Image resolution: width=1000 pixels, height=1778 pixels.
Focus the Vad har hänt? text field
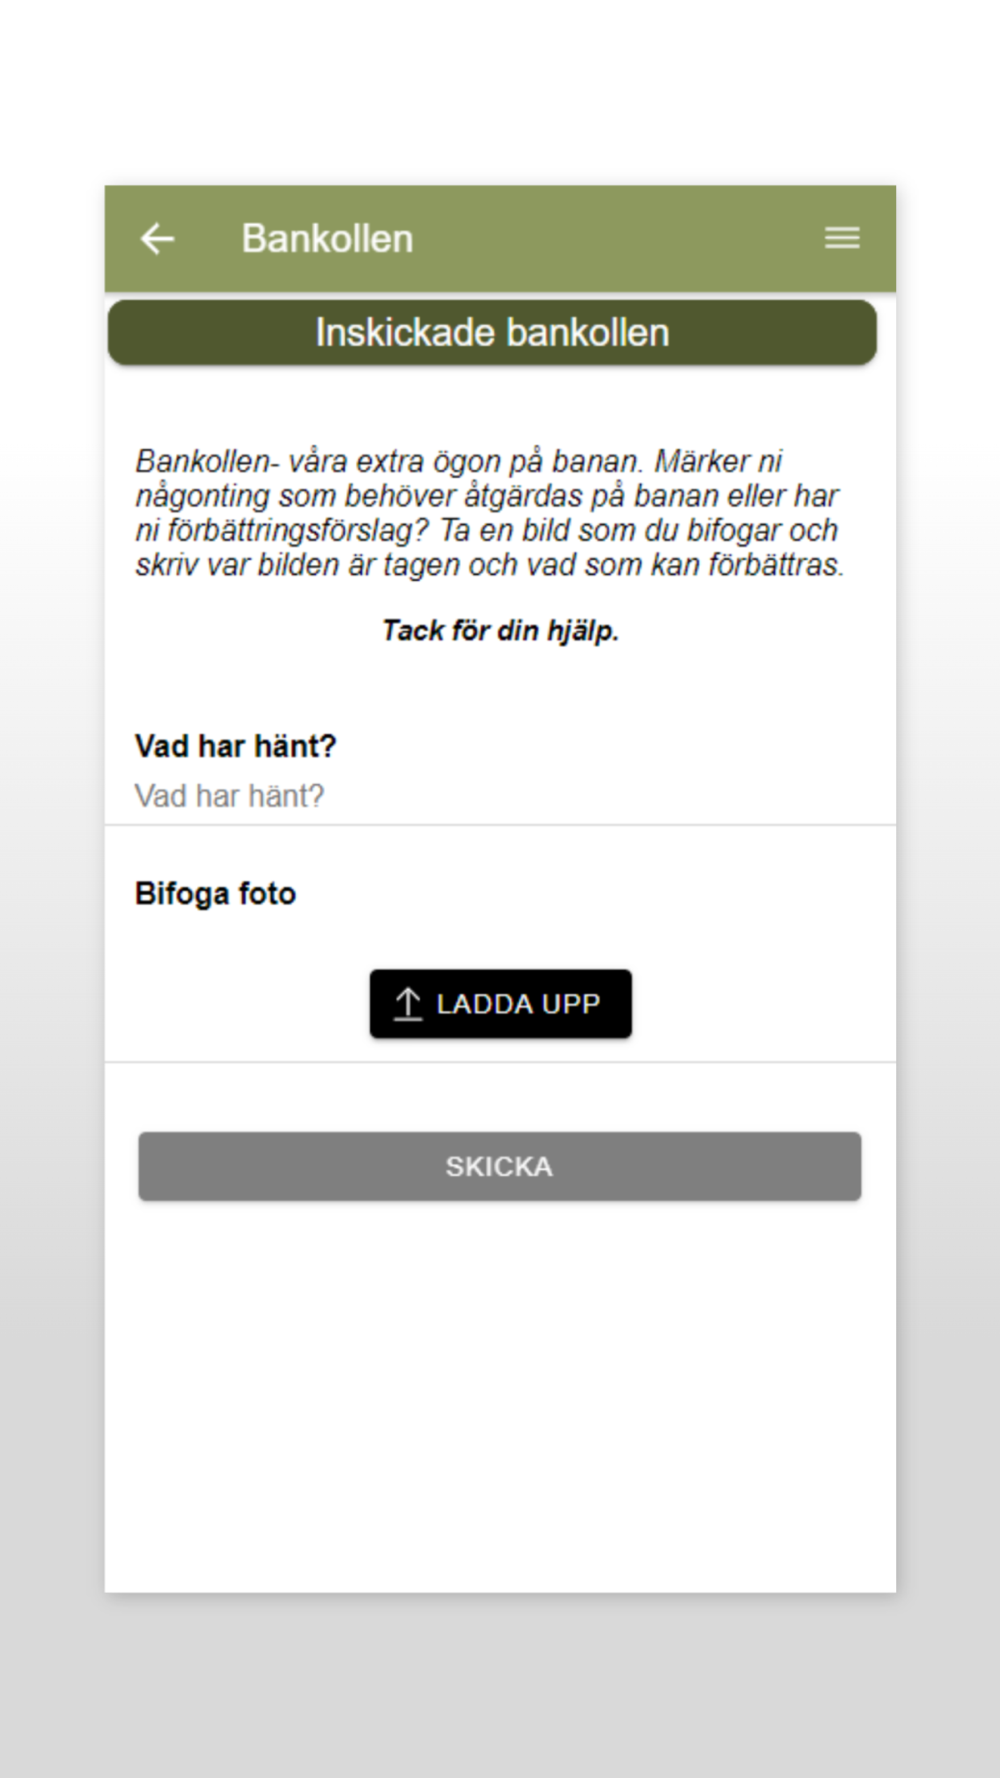pos(500,796)
